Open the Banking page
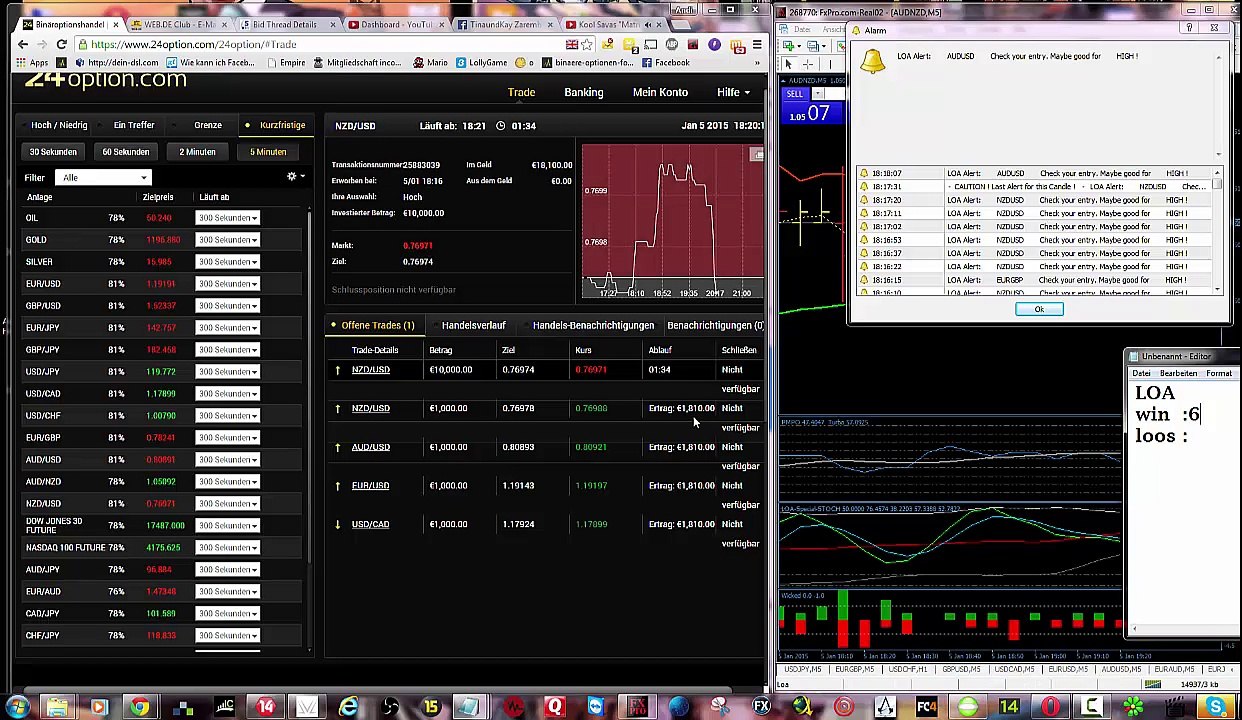This screenshot has width=1242, height=720. [x=583, y=92]
